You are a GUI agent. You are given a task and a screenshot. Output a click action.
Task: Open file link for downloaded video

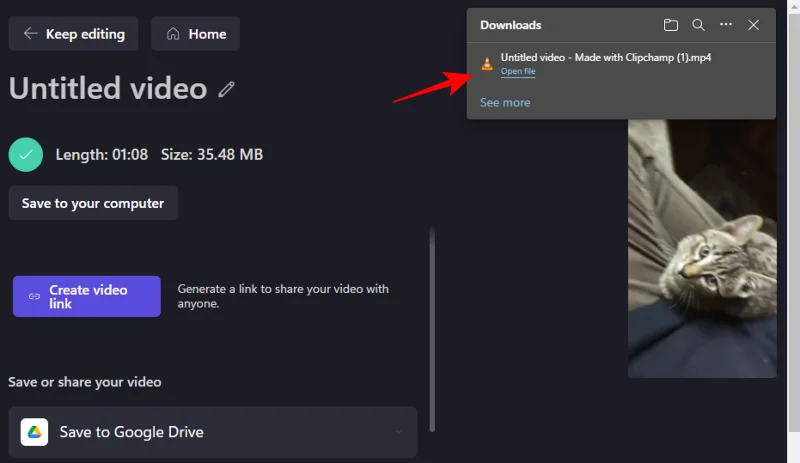coord(518,71)
